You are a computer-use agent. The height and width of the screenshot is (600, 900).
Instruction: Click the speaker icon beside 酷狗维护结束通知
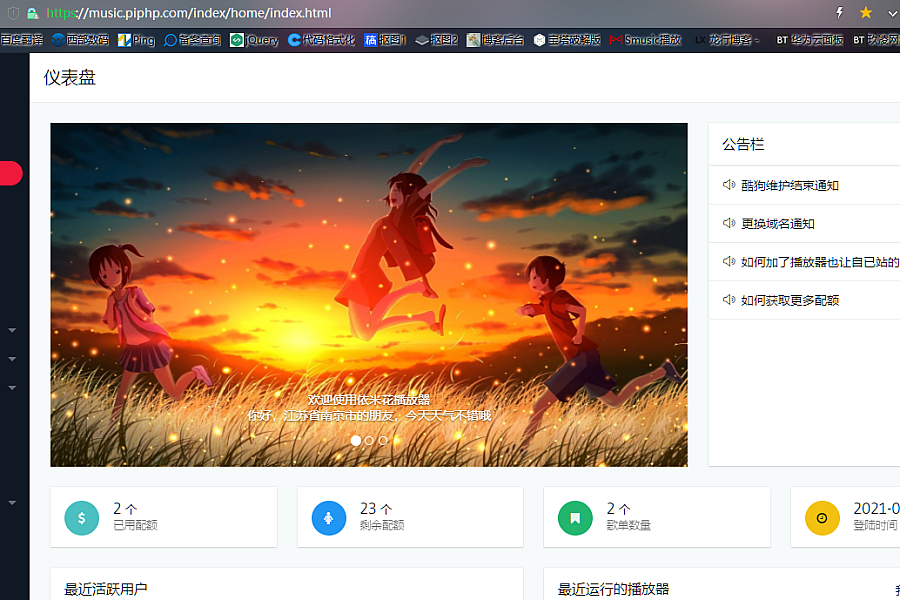pos(729,185)
